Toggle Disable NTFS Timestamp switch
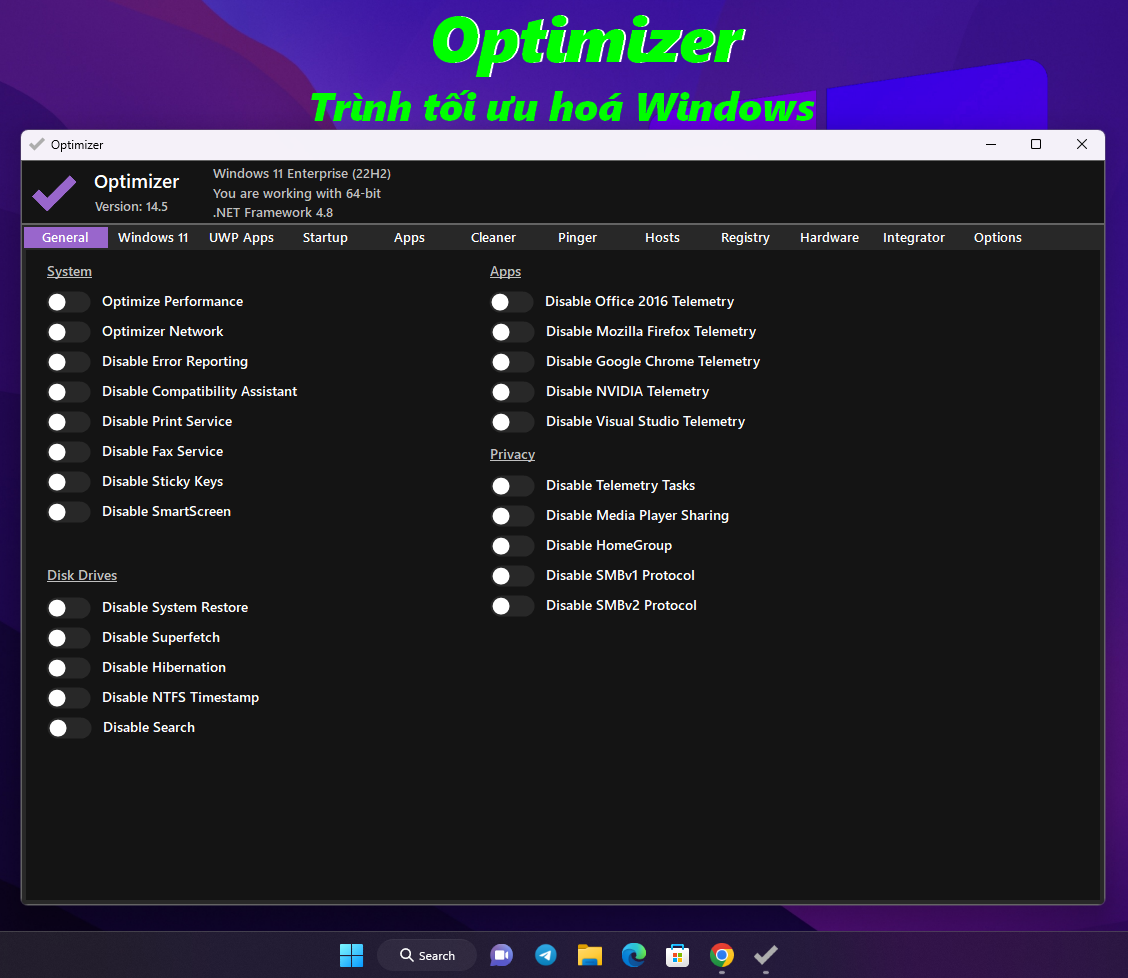The height and width of the screenshot is (978, 1128). (68, 698)
